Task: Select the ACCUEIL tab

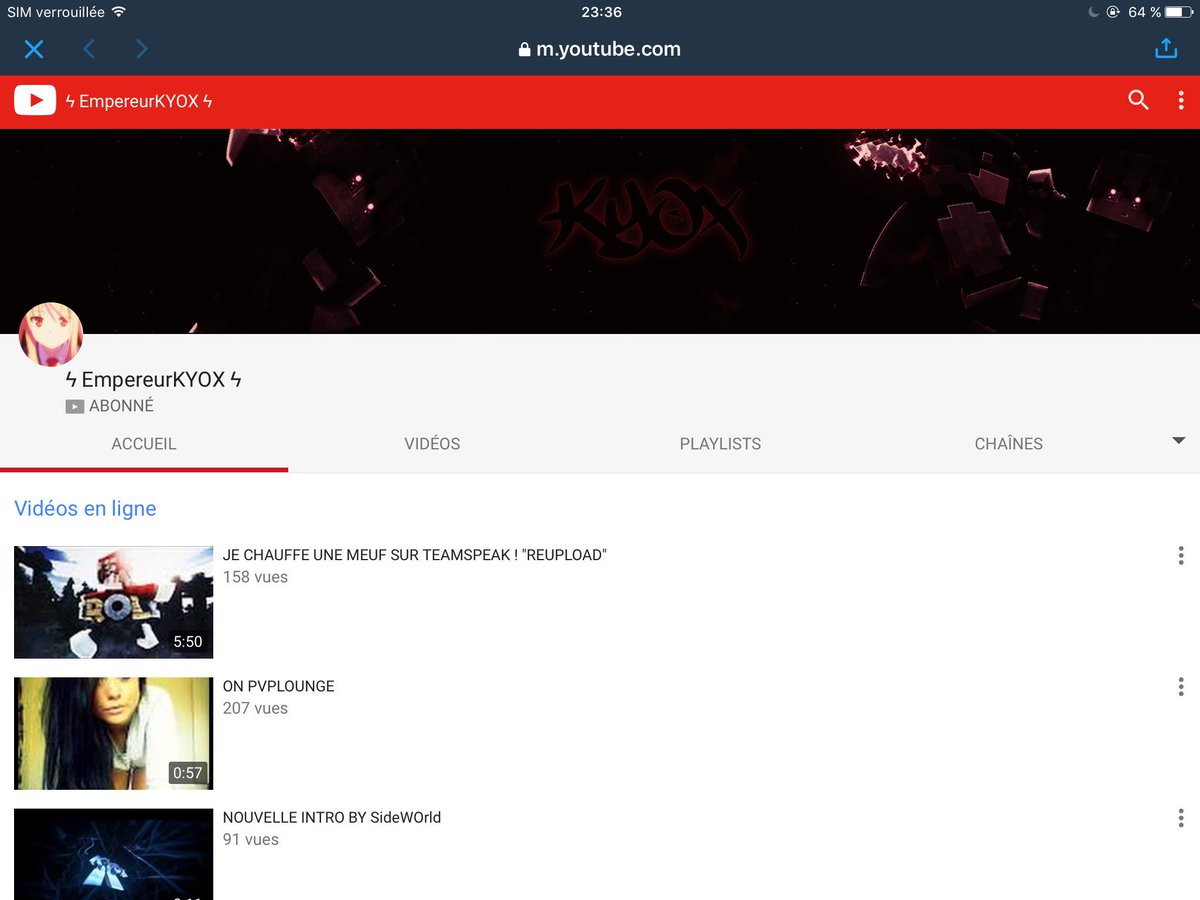Action: (x=144, y=444)
